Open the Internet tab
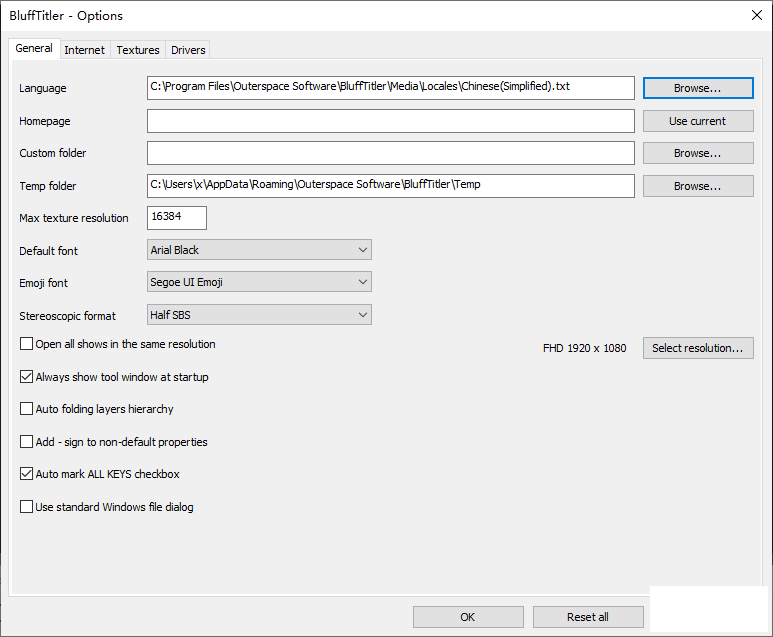Screen dimensions: 773x637 click(84, 50)
